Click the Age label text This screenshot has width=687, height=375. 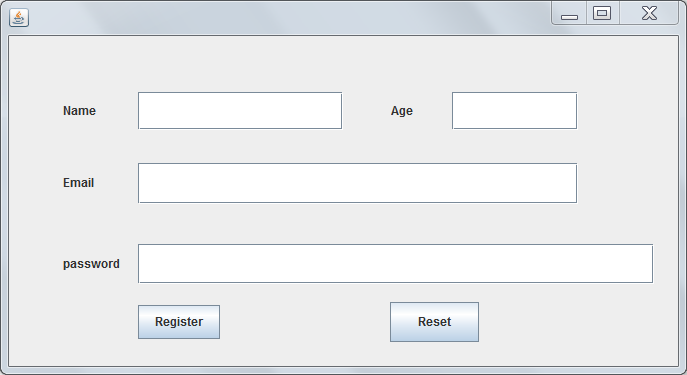402,111
